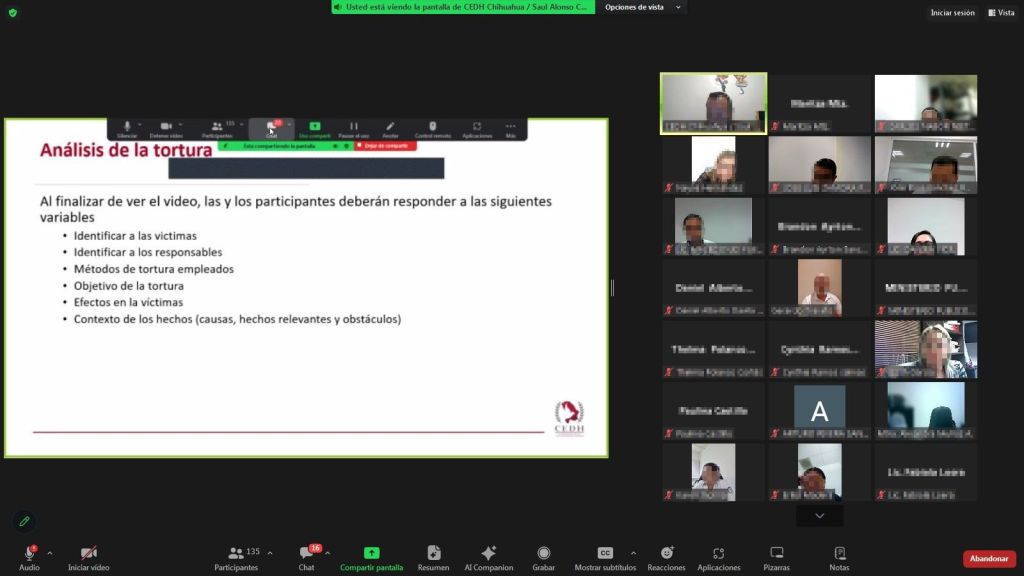The image size is (1024, 576).
Task: Switch layout using Vista menu
Action: click(1001, 12)
